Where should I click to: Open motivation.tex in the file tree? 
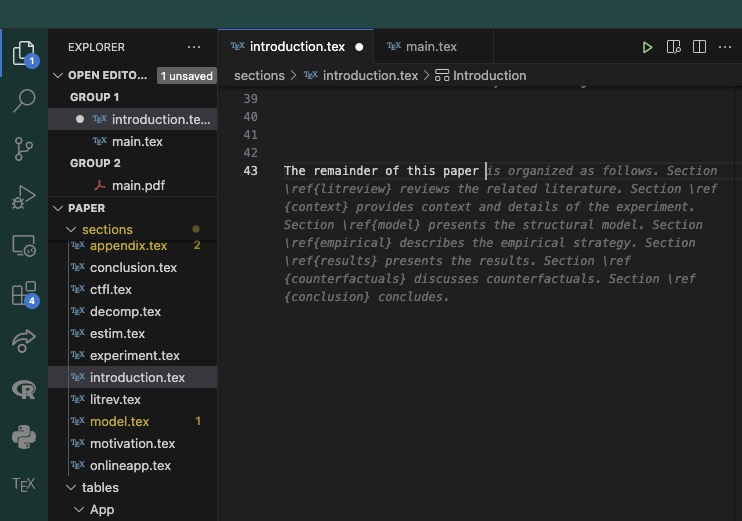point(132,443)
